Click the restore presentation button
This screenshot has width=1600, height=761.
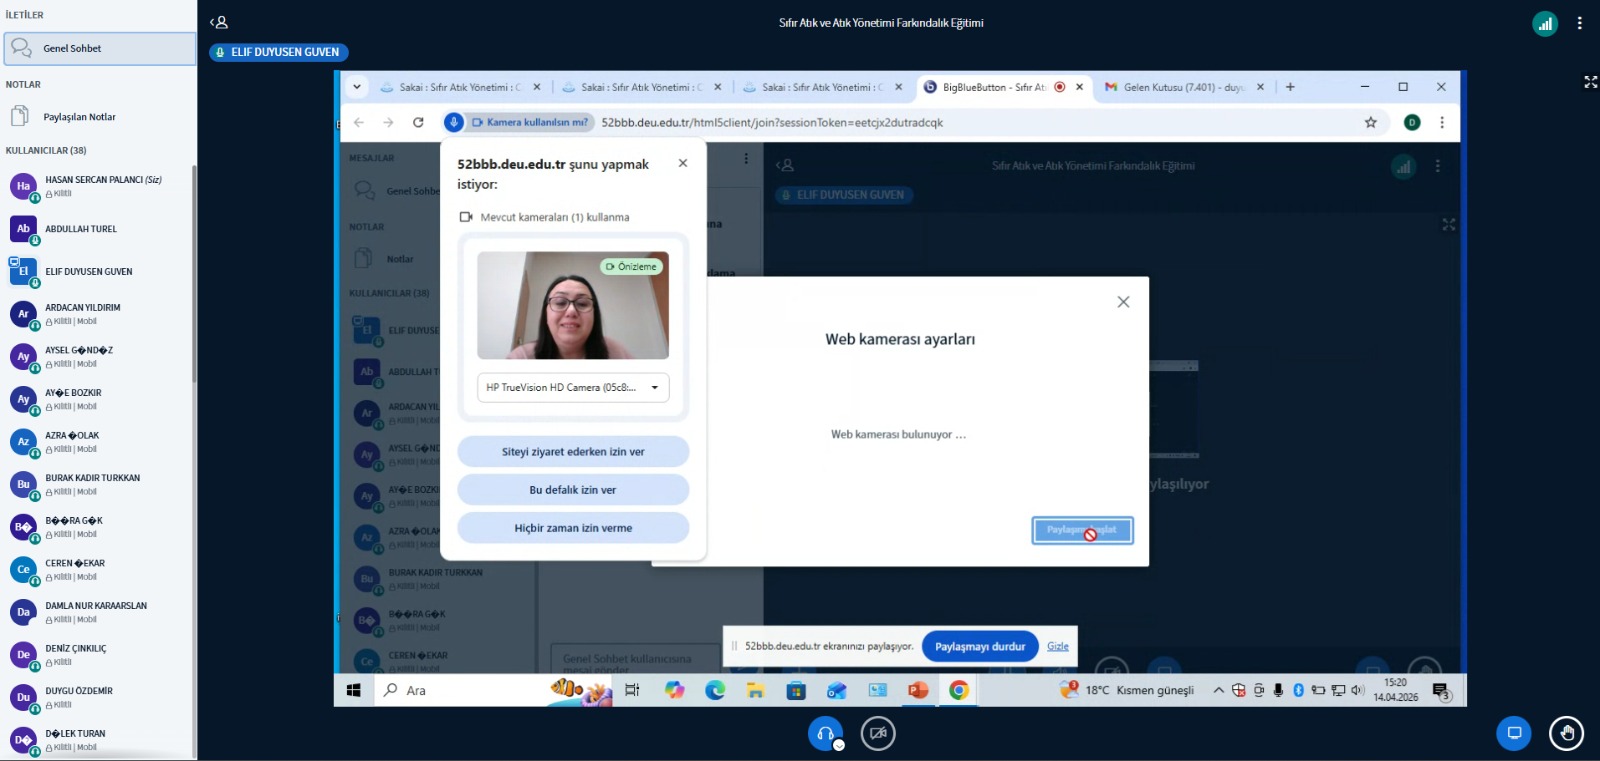coord(1514,734)
